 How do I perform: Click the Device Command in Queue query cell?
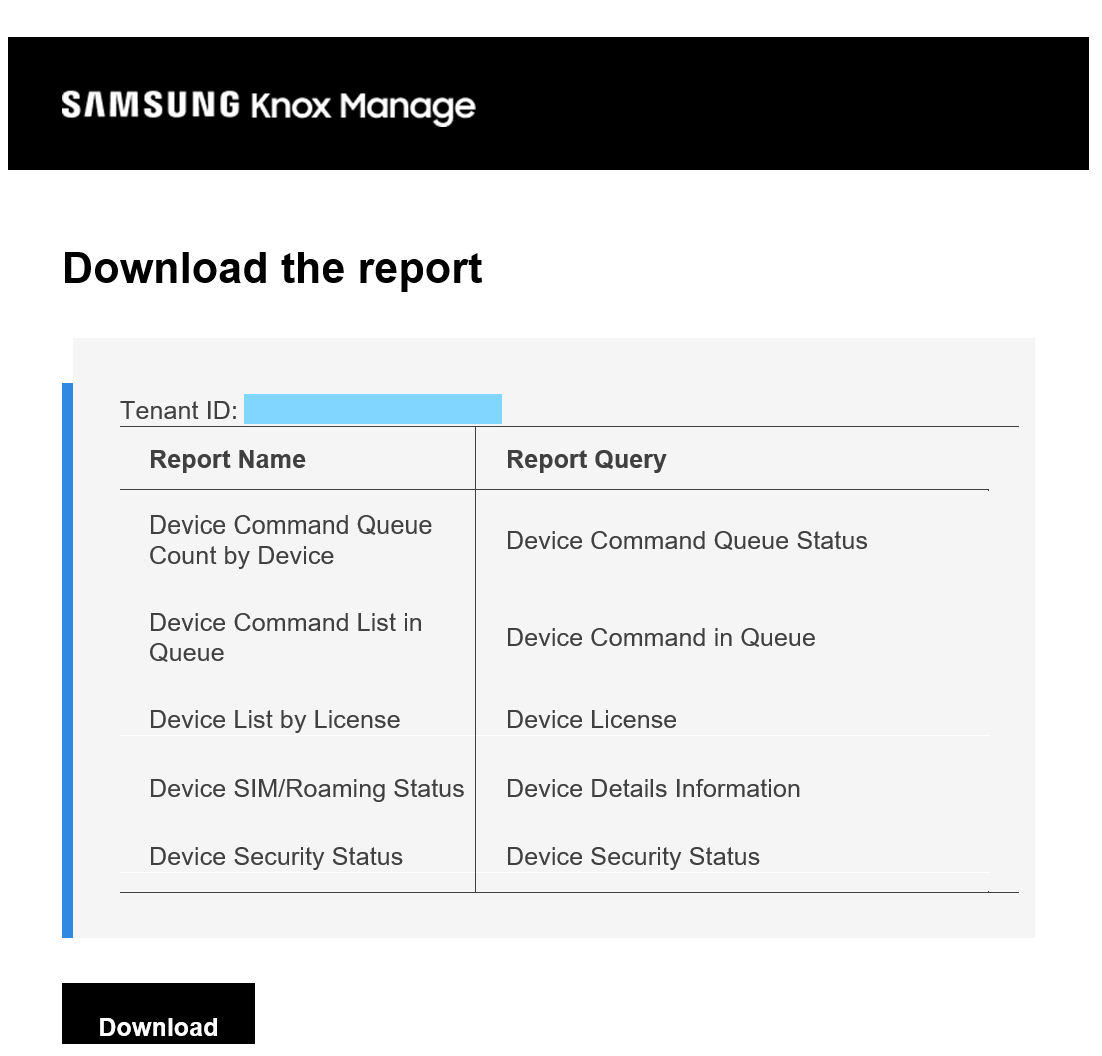click(x=660, y=637)
